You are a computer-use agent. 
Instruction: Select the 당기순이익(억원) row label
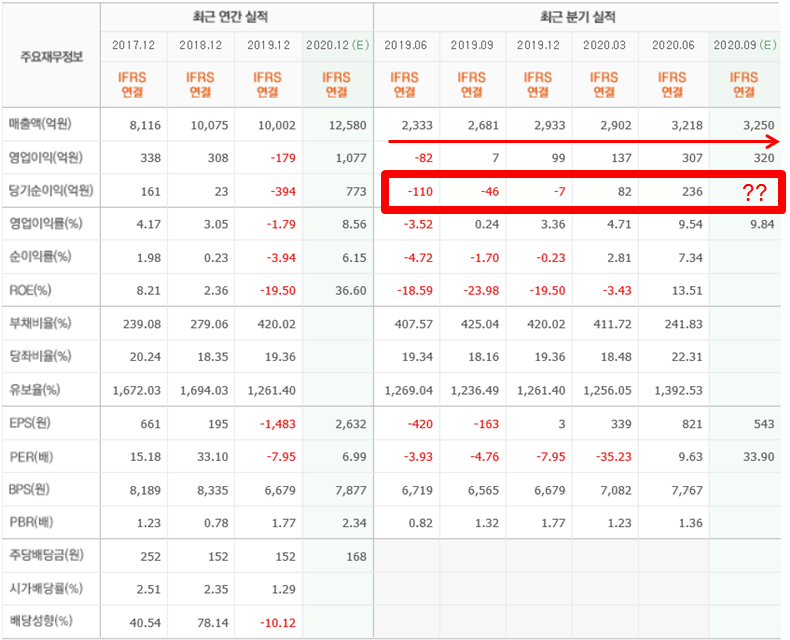click(51, 191)
